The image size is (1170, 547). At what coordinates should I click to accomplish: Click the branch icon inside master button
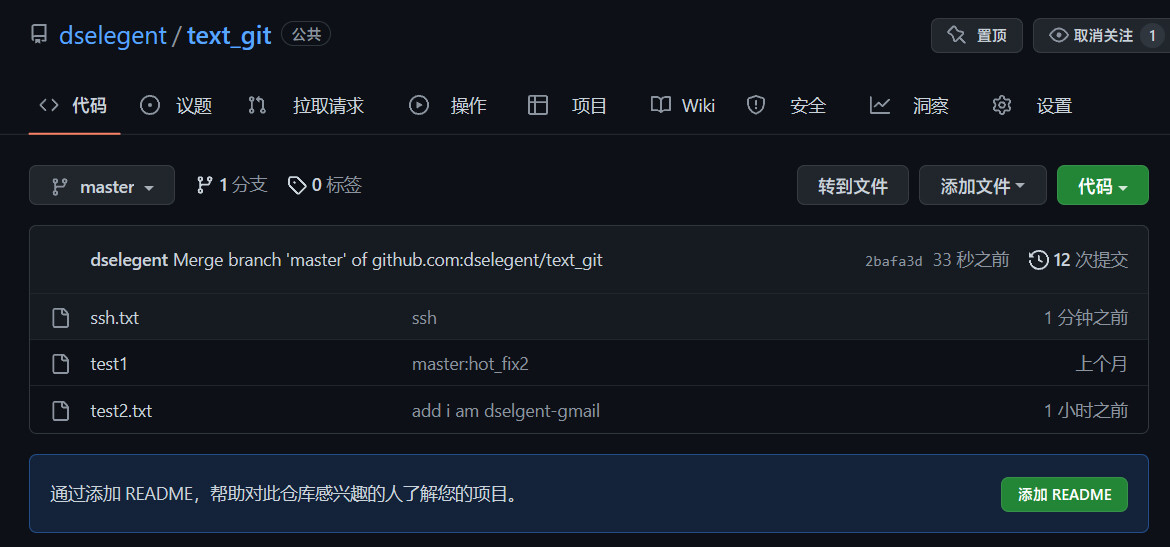point(60,187)
